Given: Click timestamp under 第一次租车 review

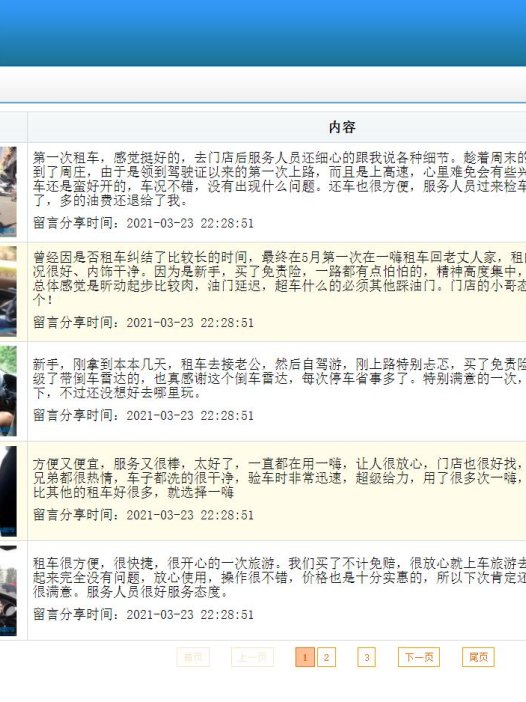Looking at the screenshot, I should pyautogui.click(x=143, y=223).
